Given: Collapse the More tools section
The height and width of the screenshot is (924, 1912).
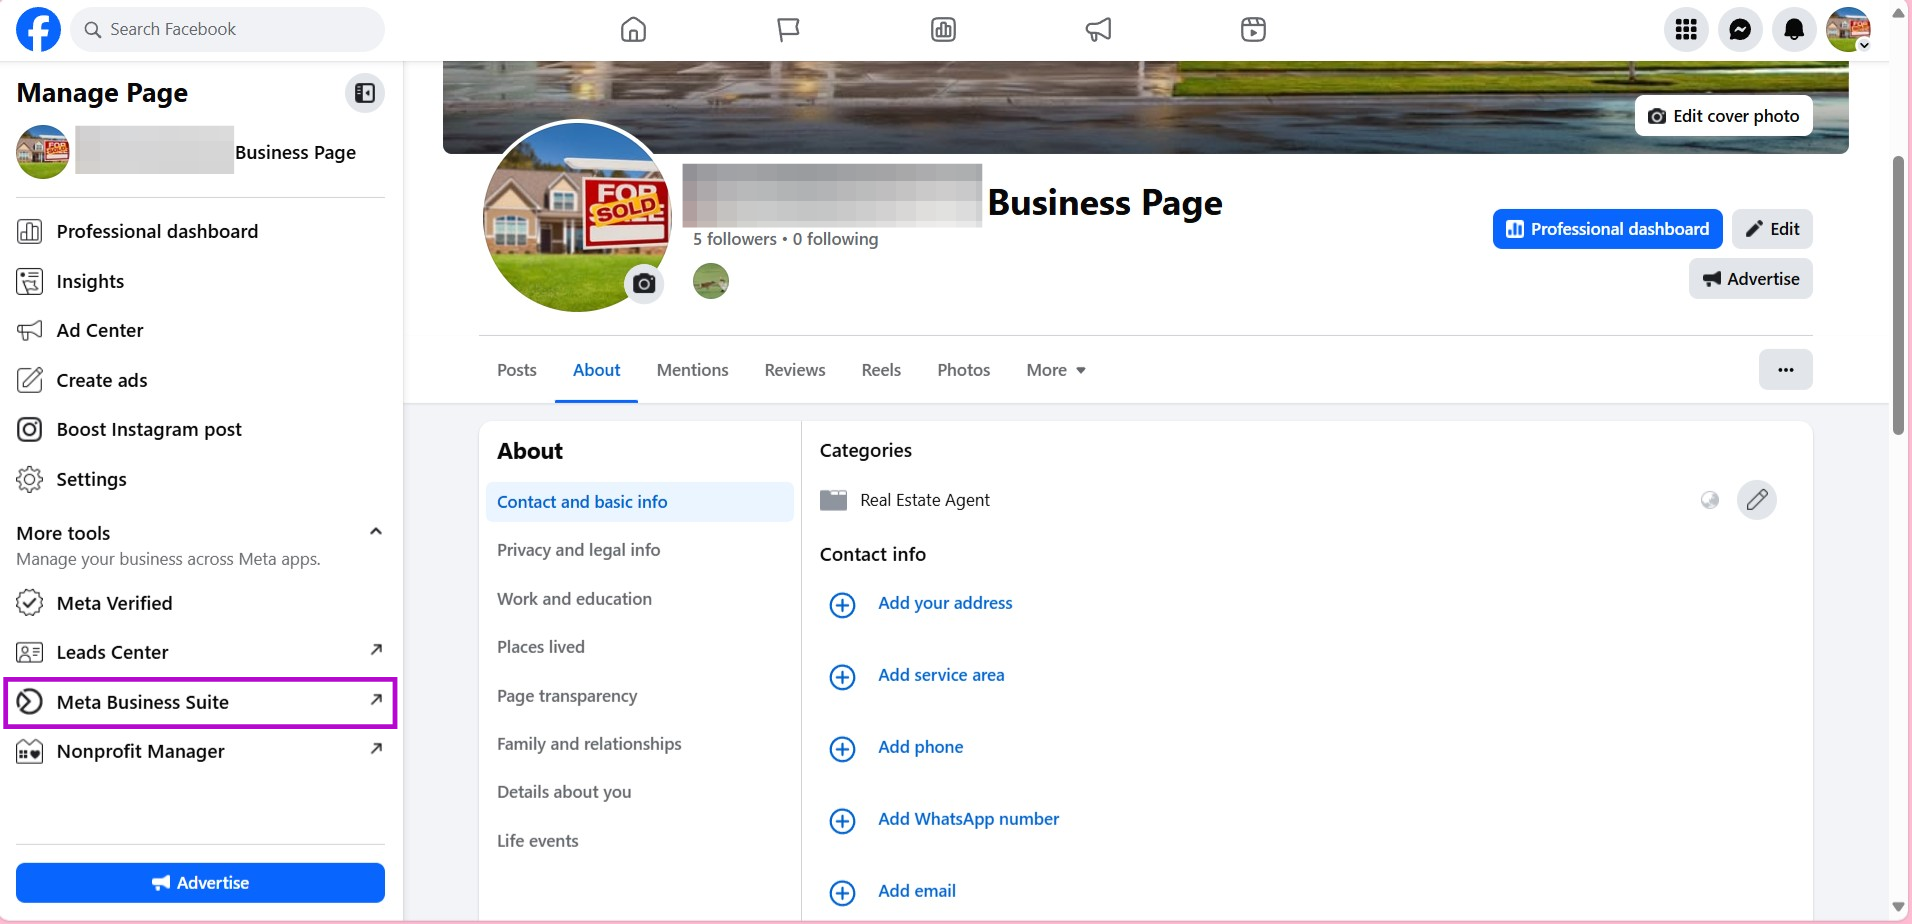Looking at the screenshot, I should click(x=376, y=532).
